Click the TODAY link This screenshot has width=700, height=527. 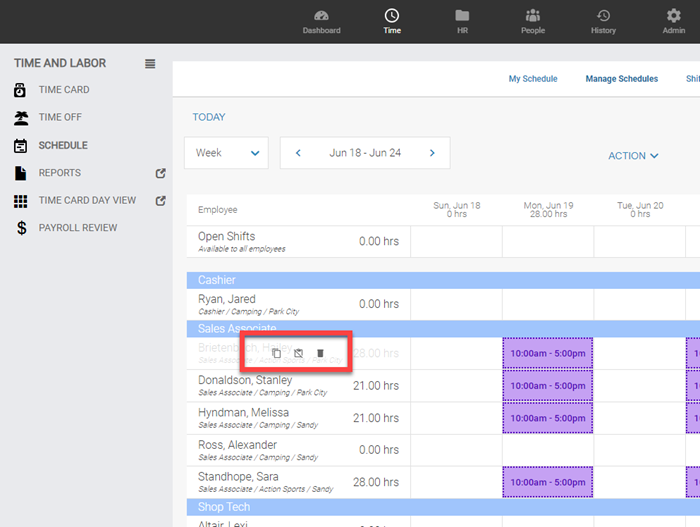209,117
